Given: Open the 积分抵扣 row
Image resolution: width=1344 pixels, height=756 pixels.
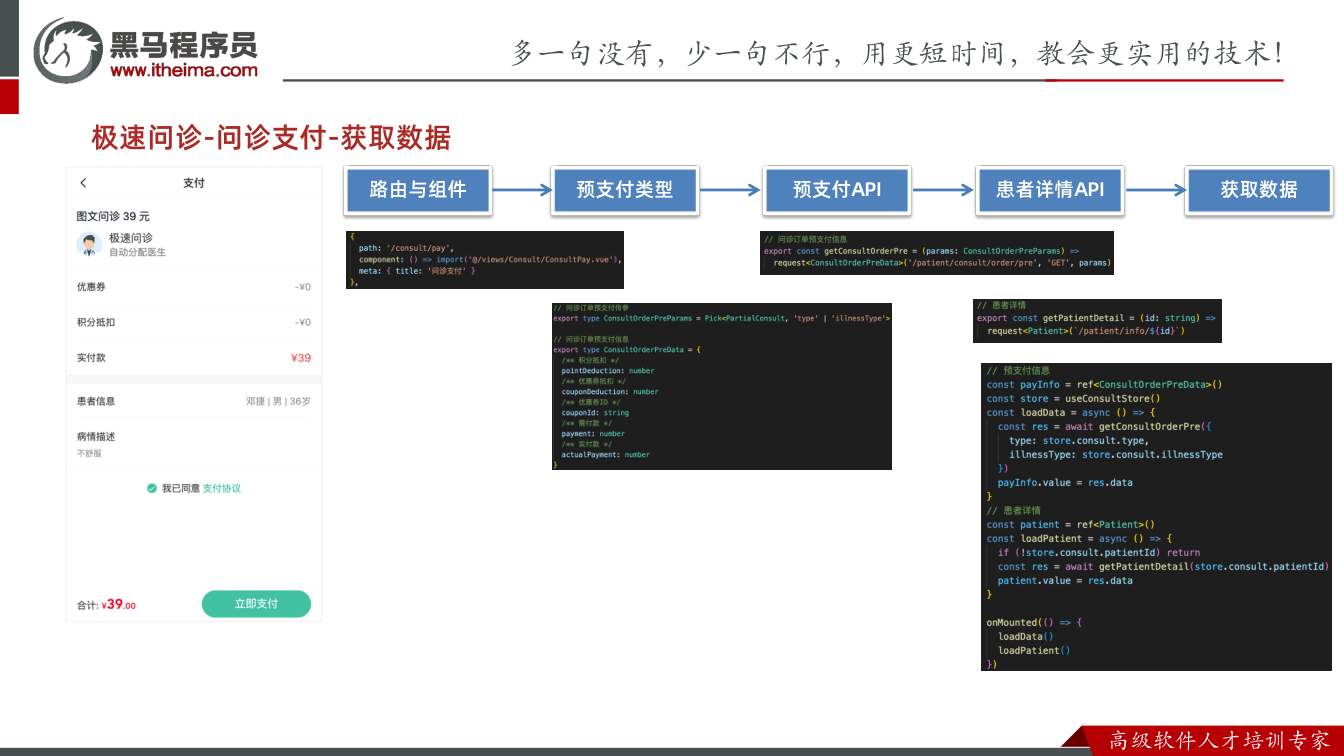Looking at the screenshot, I should 194,322.
